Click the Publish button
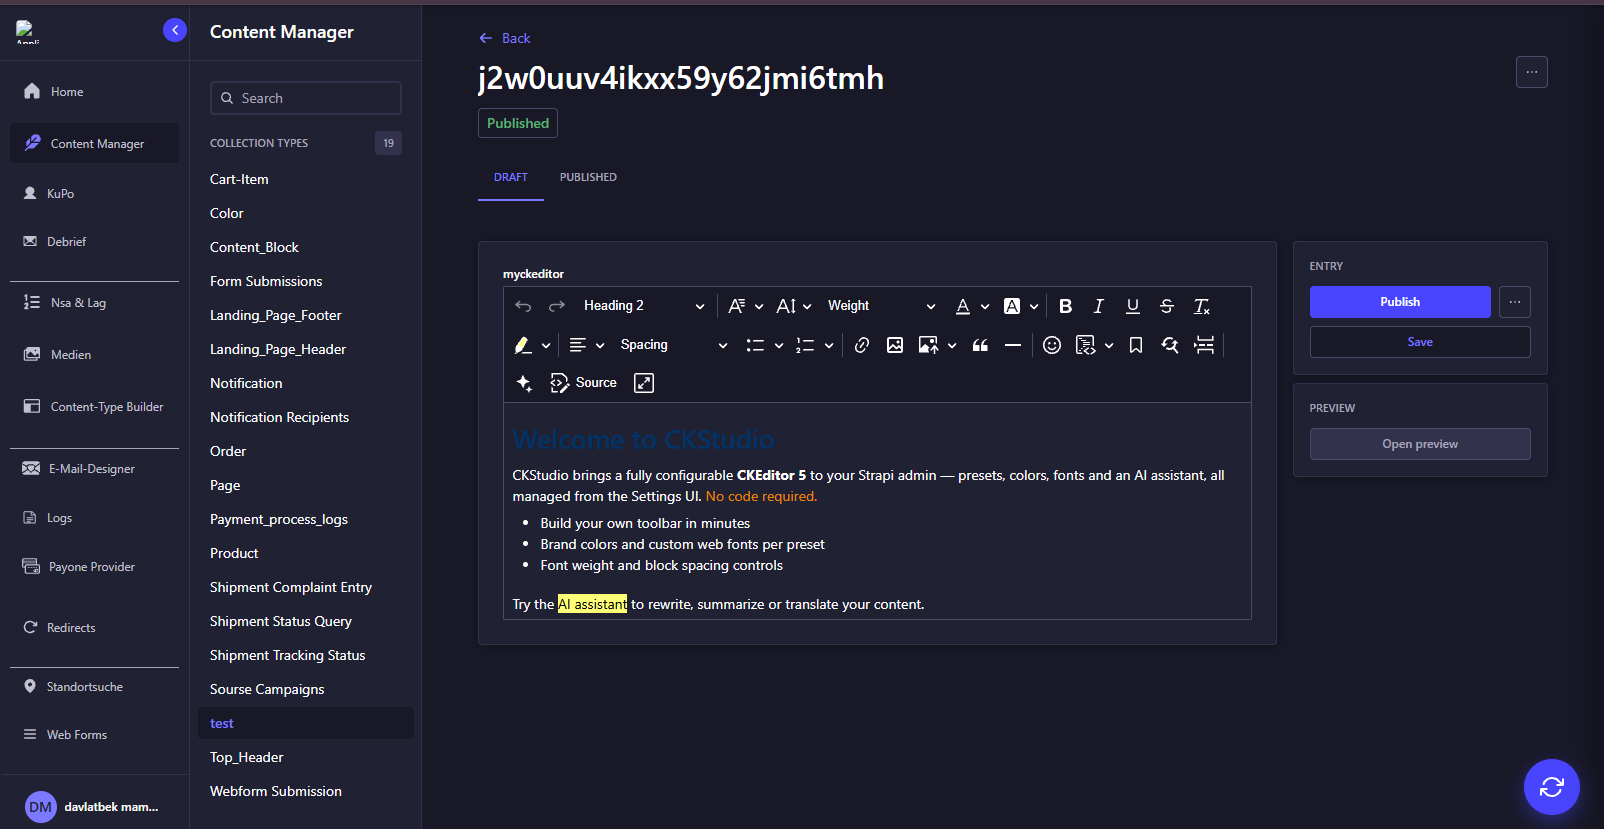 tap(1400, 302)
